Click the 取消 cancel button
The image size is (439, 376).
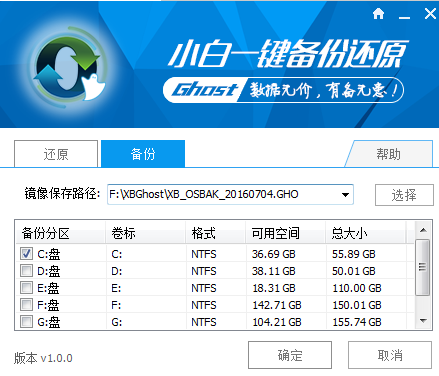(390, 355)
